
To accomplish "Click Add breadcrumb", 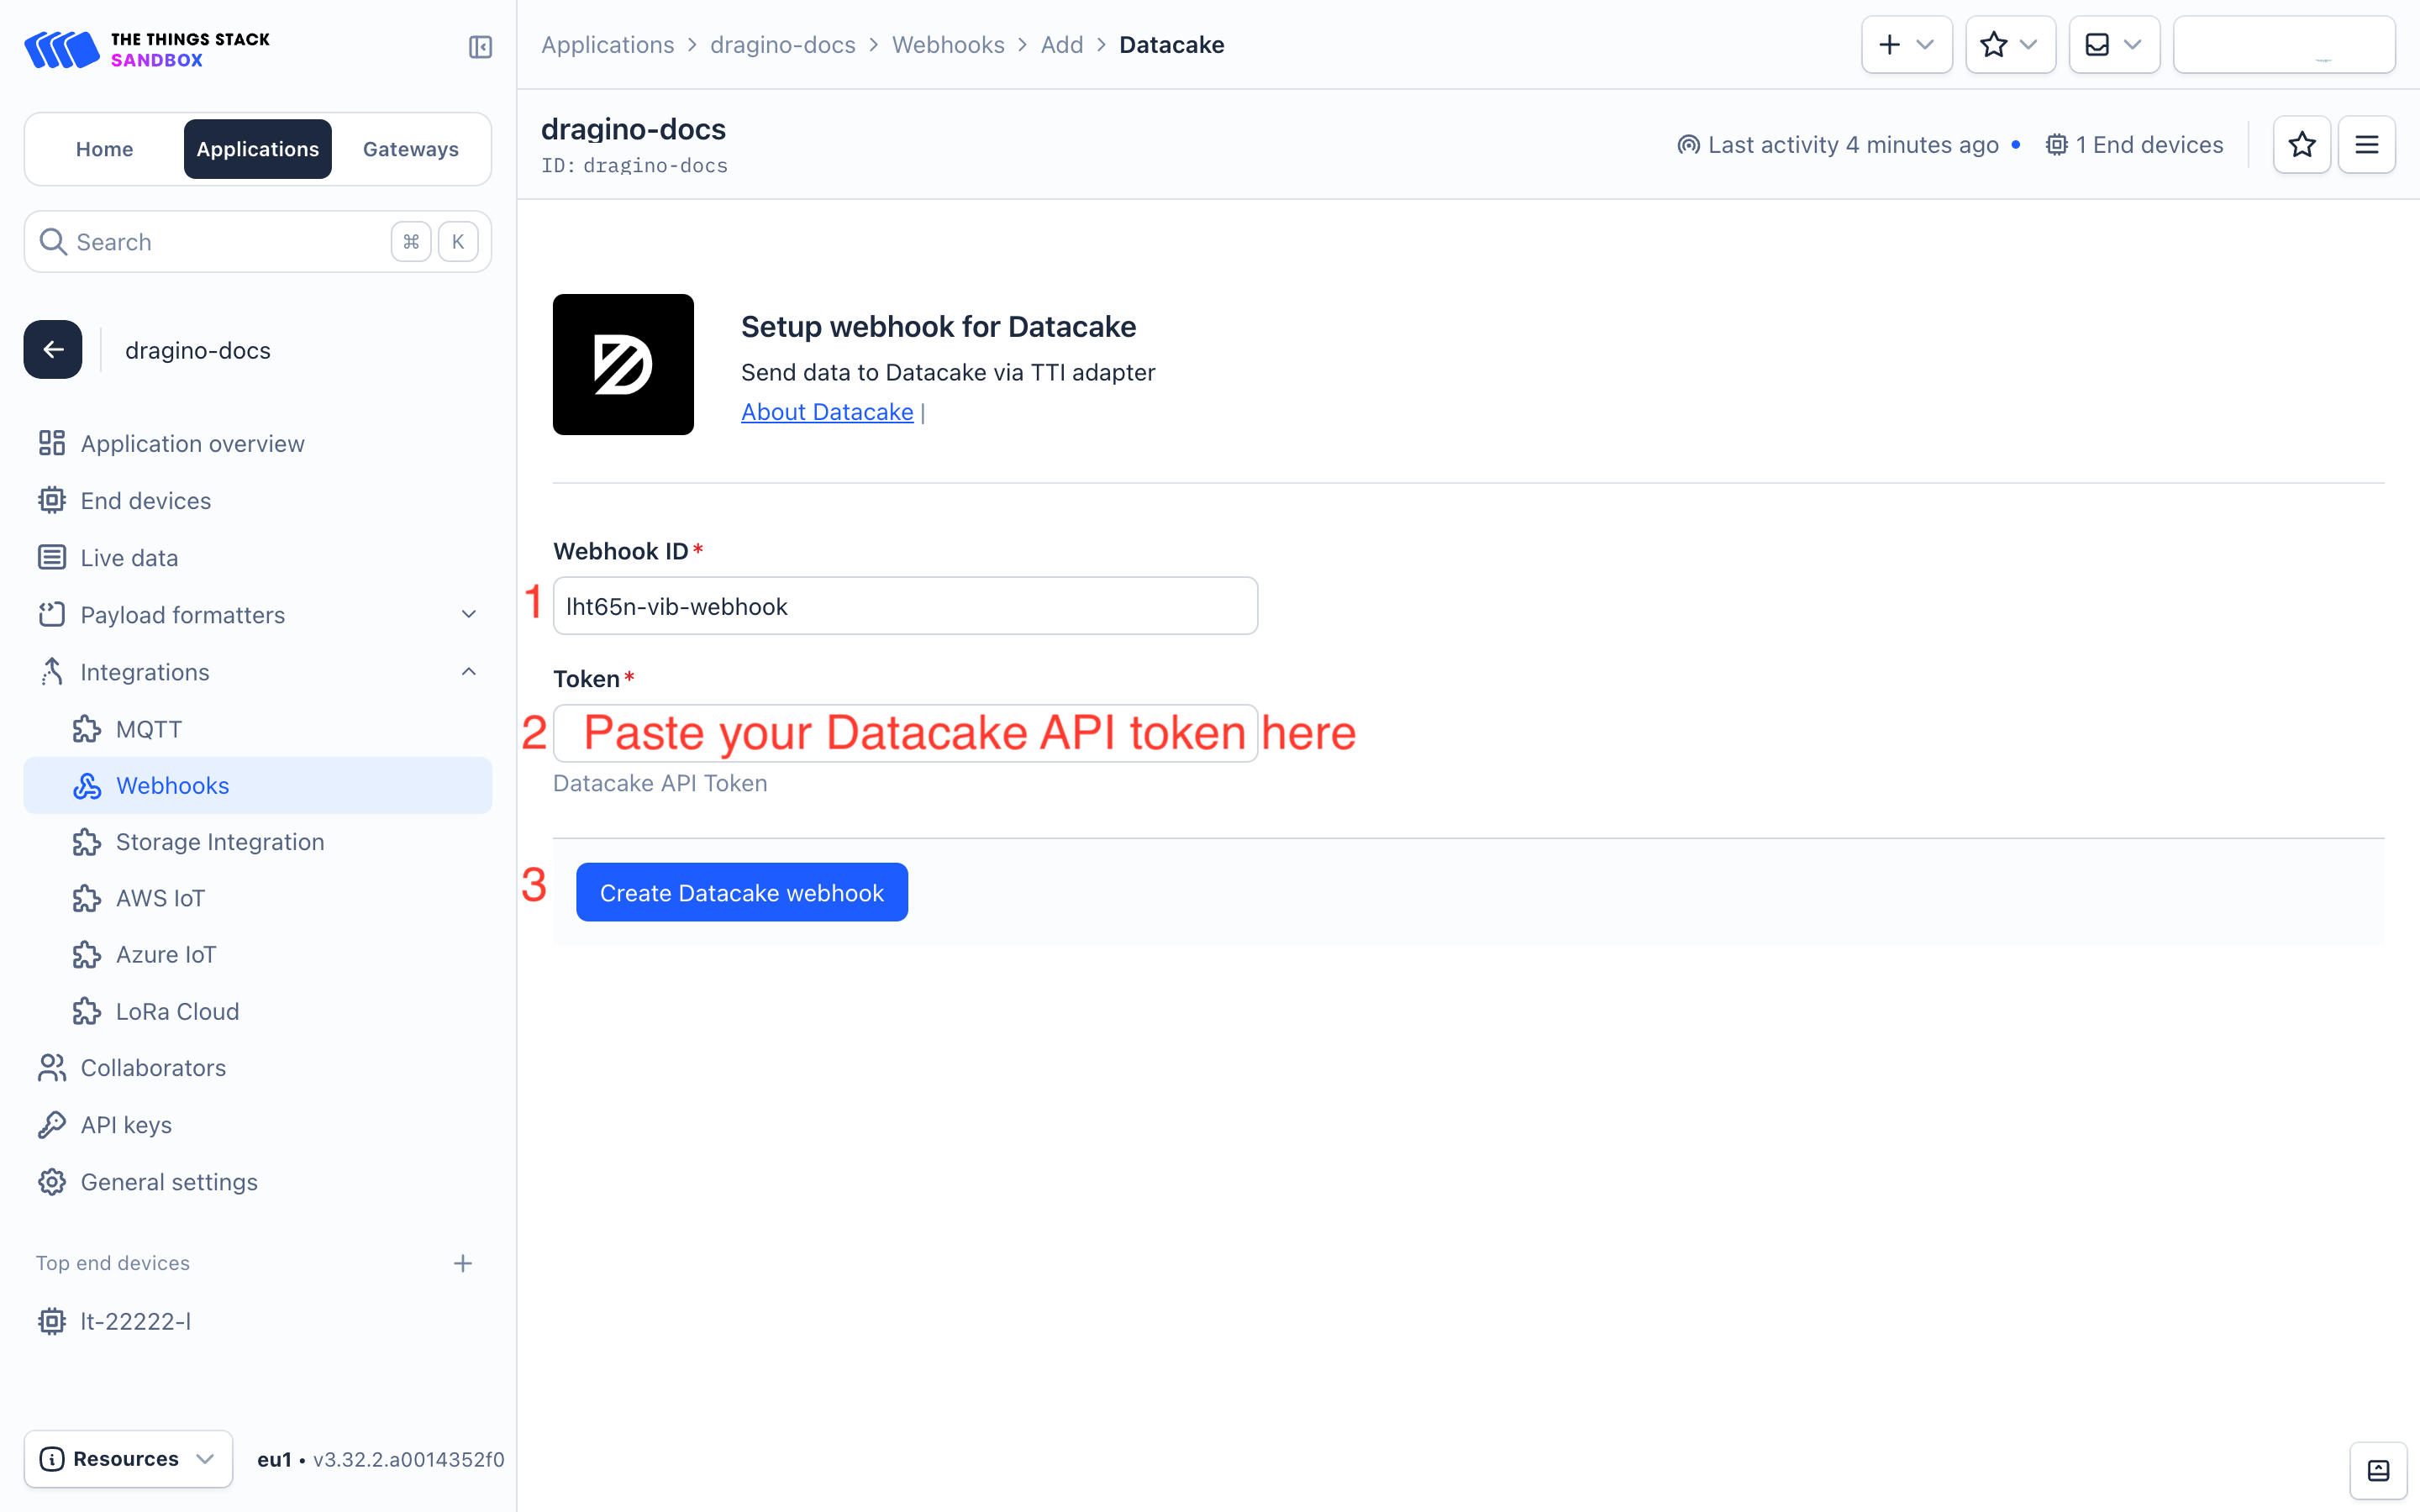I will 1061,45.
